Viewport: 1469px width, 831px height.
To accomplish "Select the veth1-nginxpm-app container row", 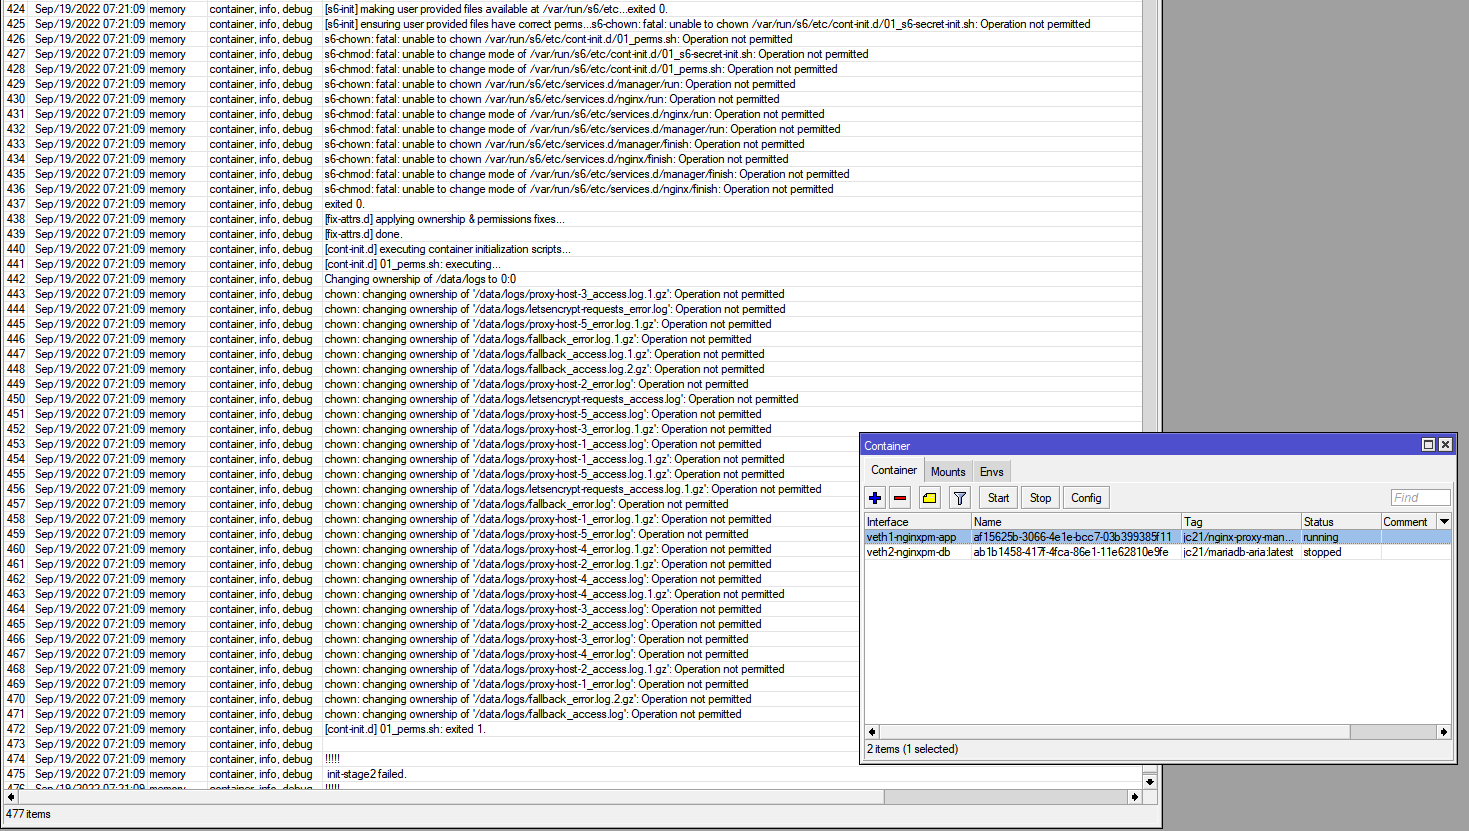I will click(x=1158, y=537).
